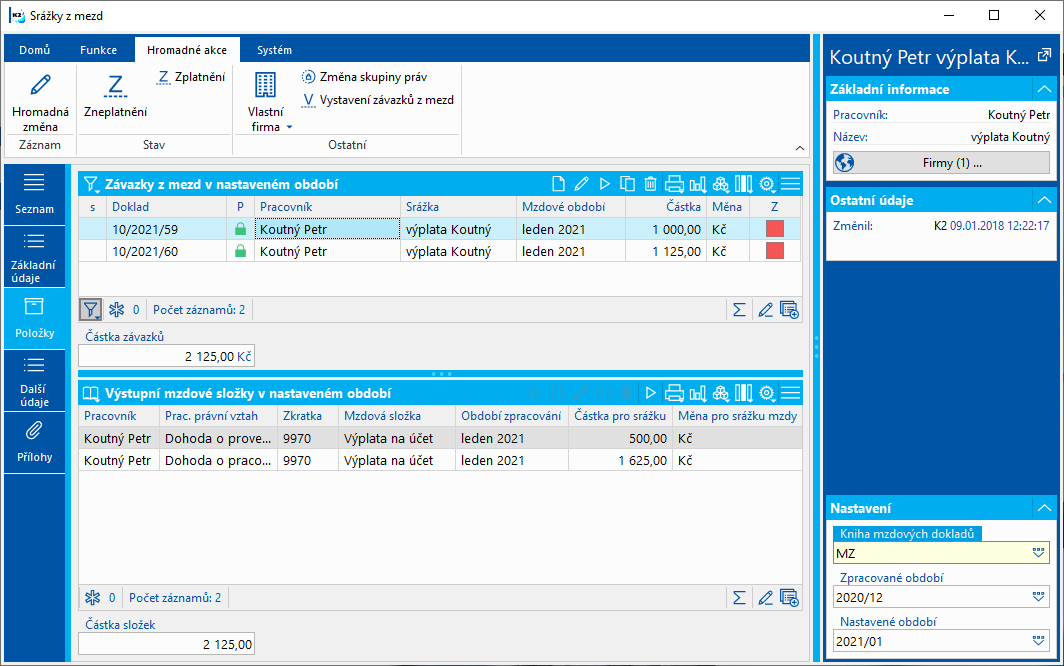Click the chart icon in Závazky toolbar
This screenshot has width=1064, height=666.
[698, 184]
